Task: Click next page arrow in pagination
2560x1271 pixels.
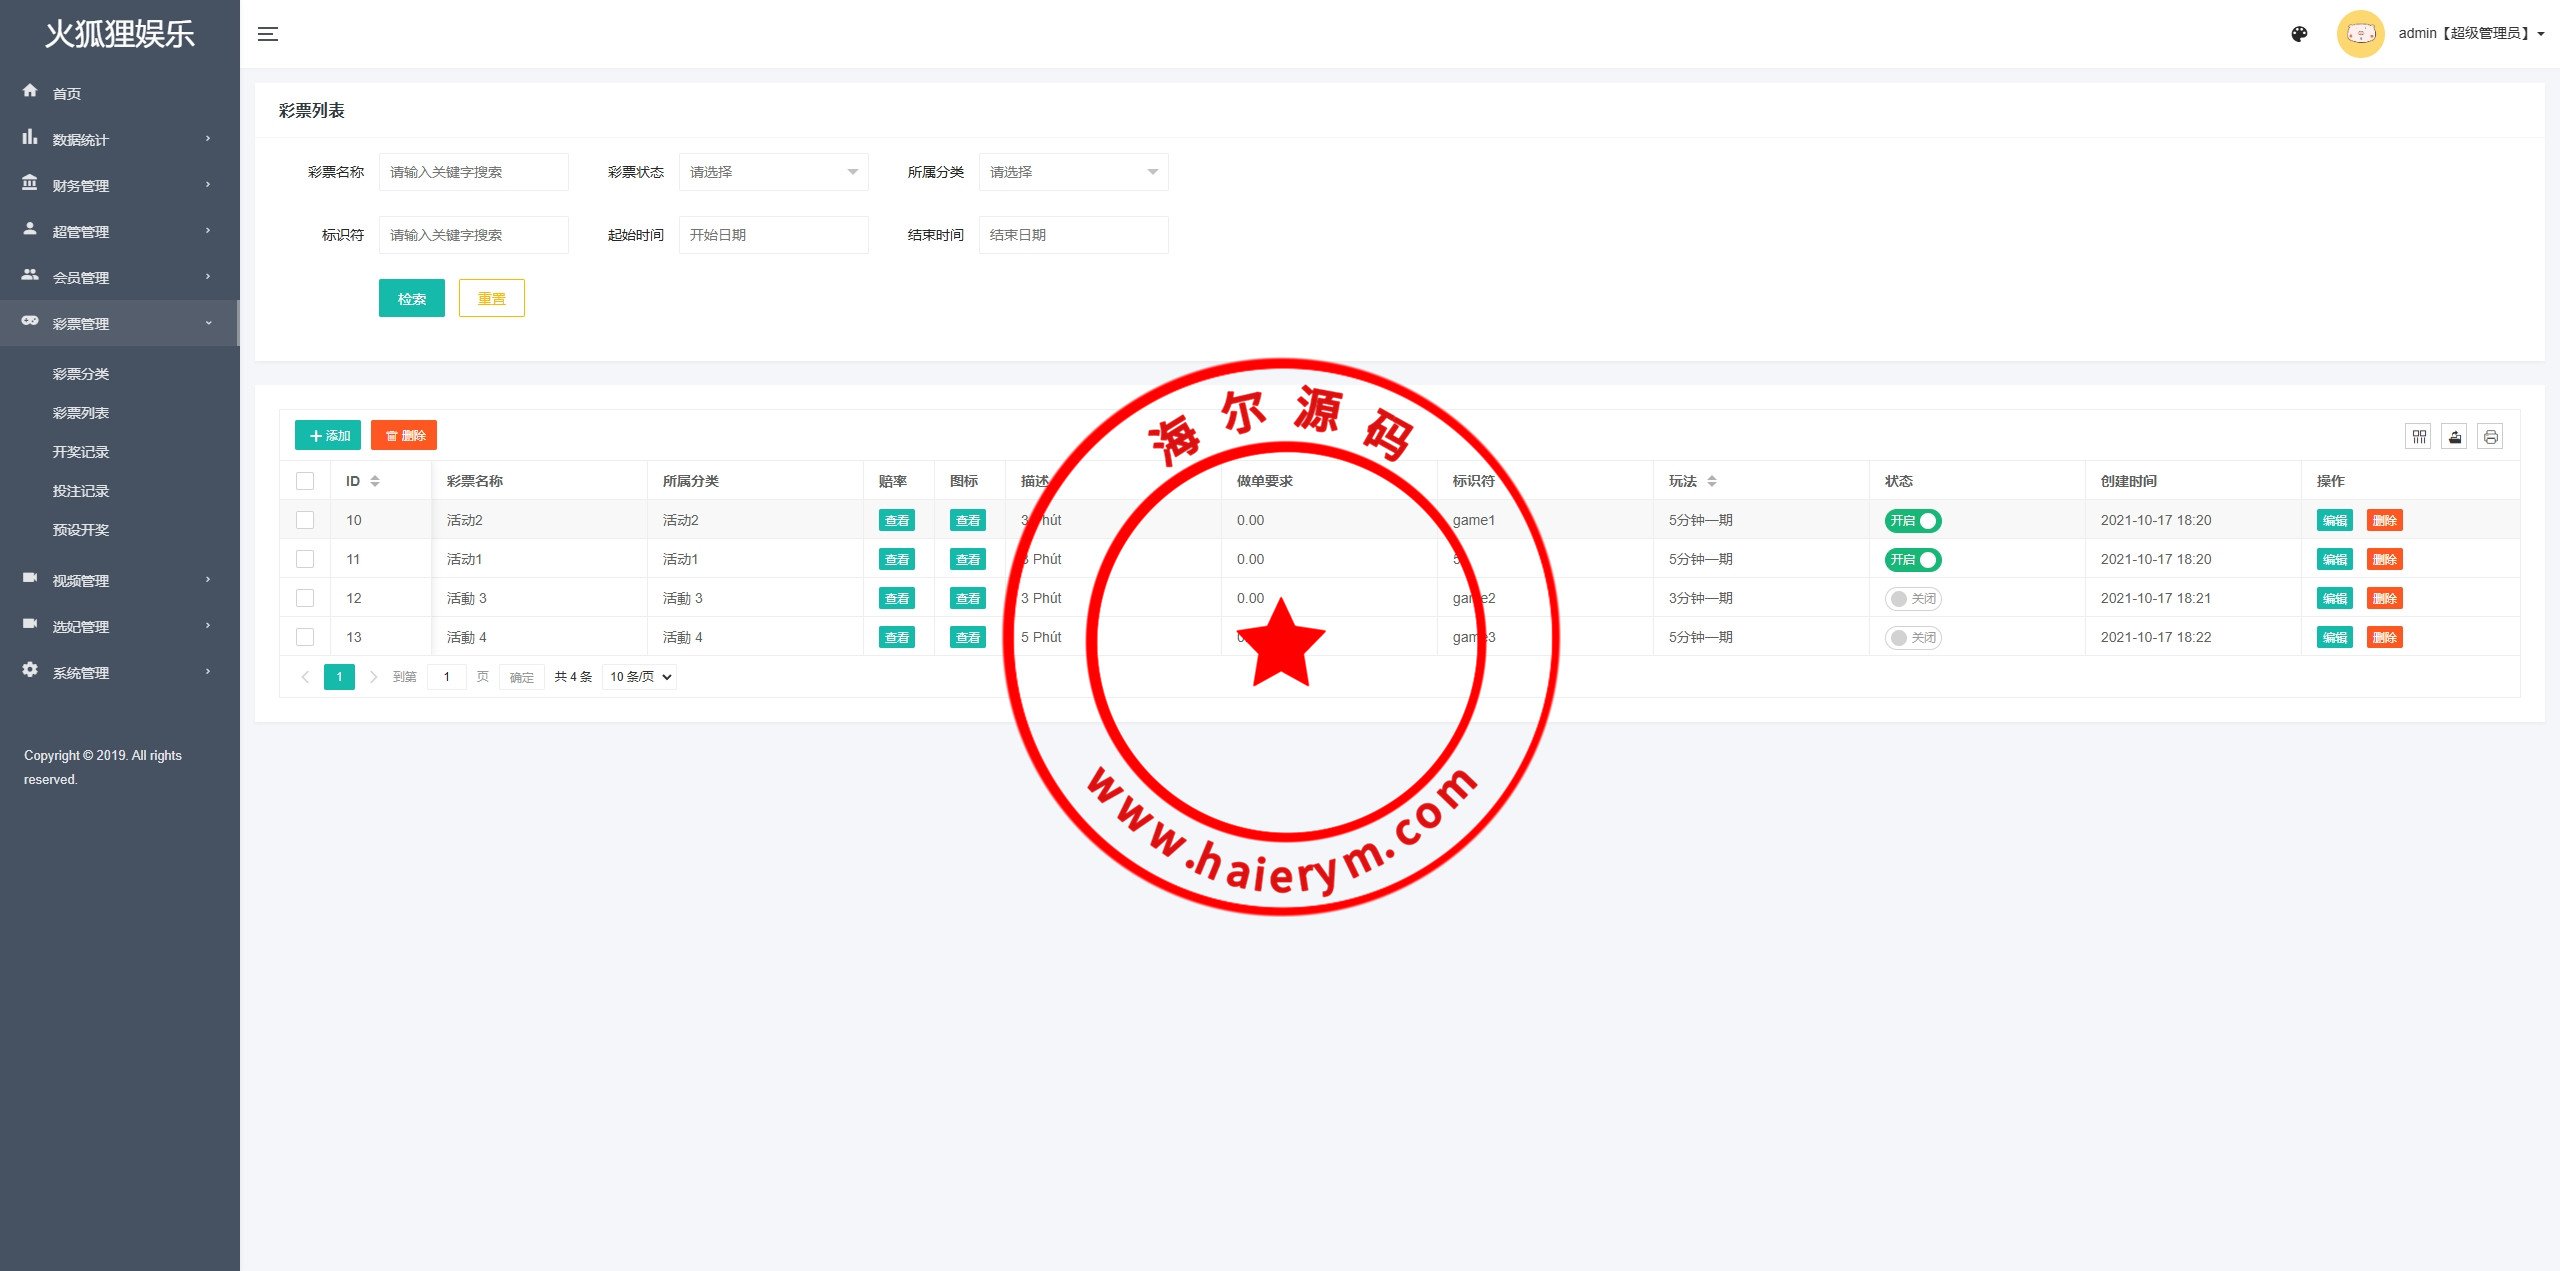Action: 373,677
